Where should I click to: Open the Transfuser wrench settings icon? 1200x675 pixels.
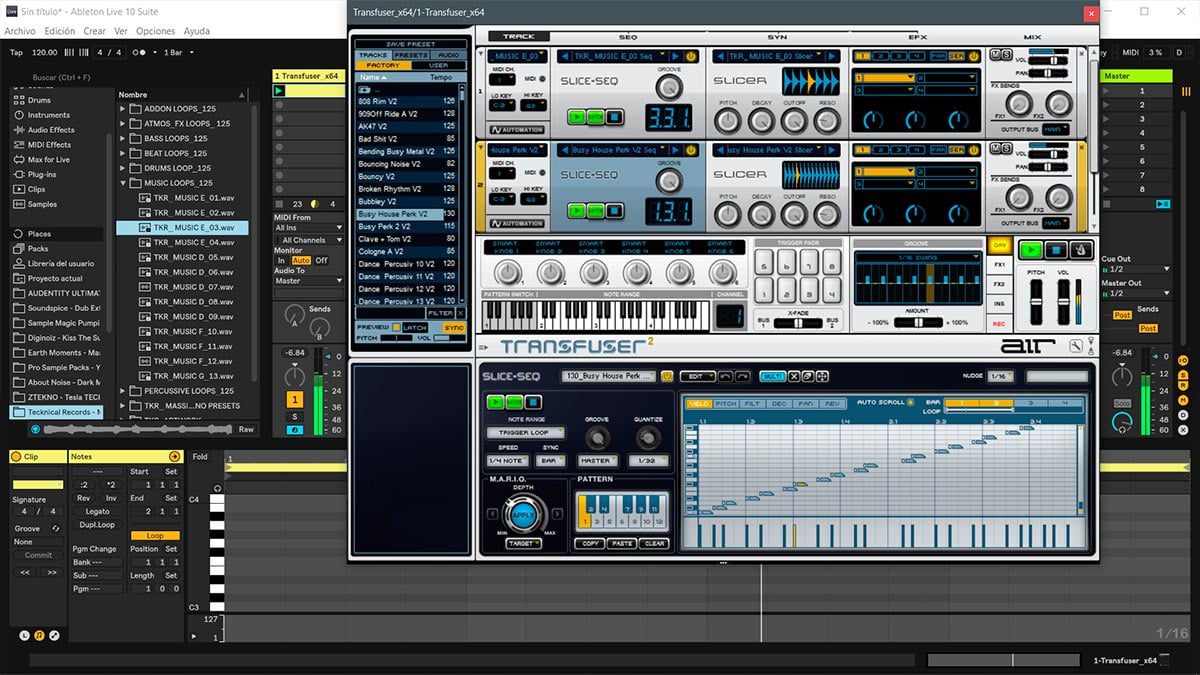pos(1075,346)
